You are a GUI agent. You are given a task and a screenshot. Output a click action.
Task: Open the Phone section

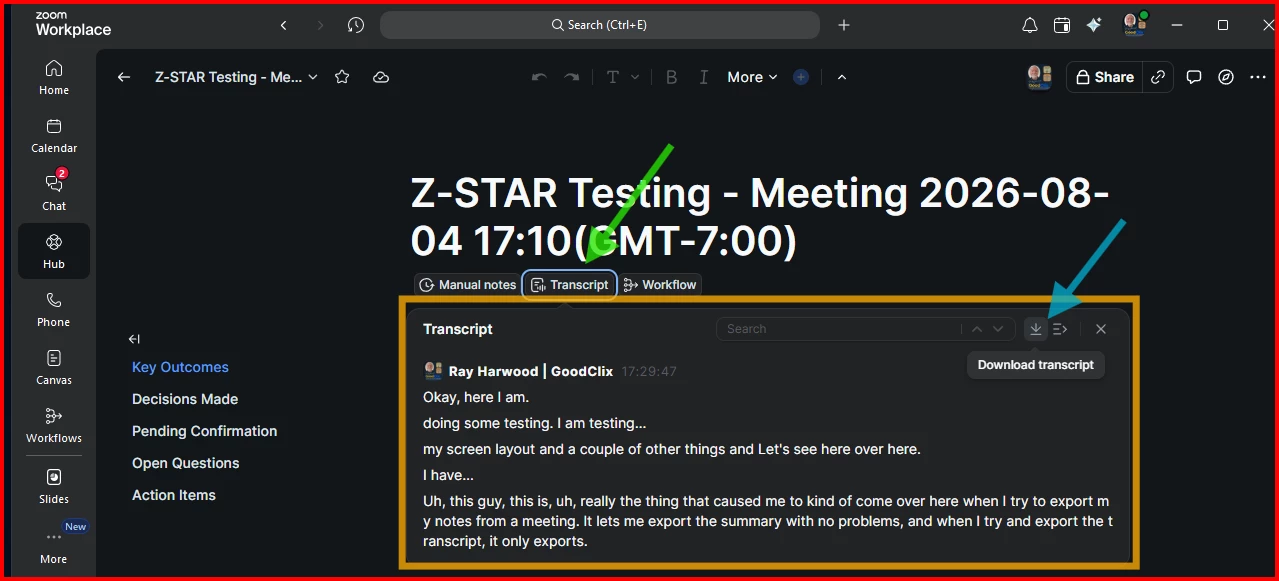point(54,309)
